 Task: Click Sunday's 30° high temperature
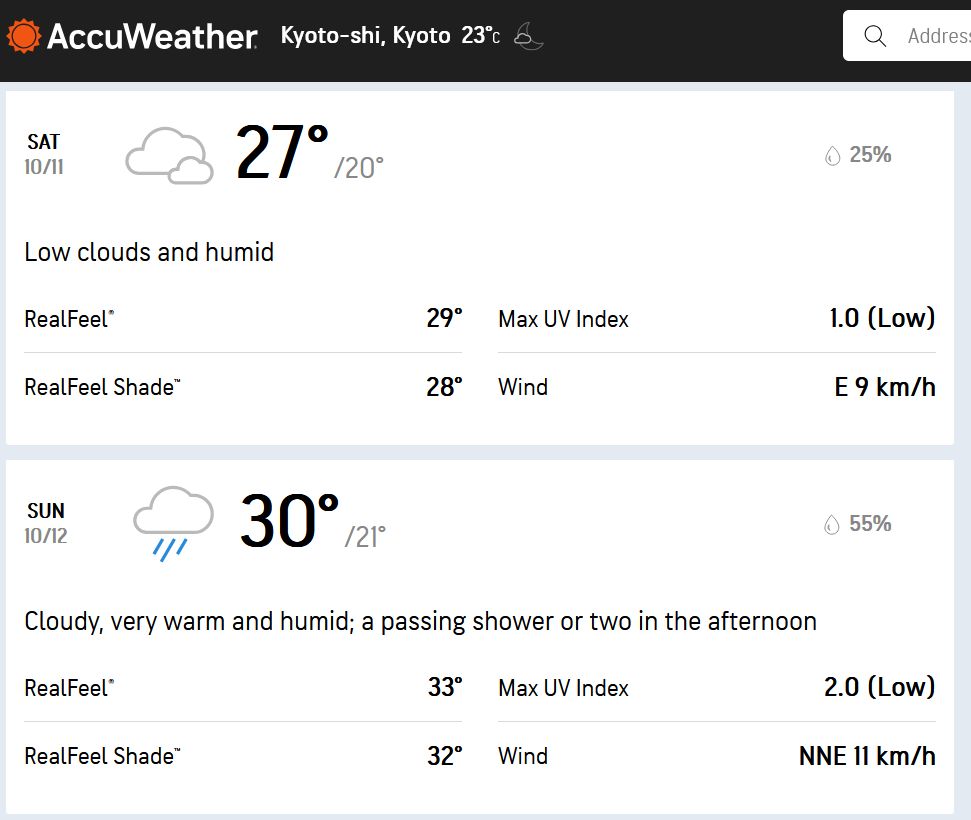click(289, 522)
